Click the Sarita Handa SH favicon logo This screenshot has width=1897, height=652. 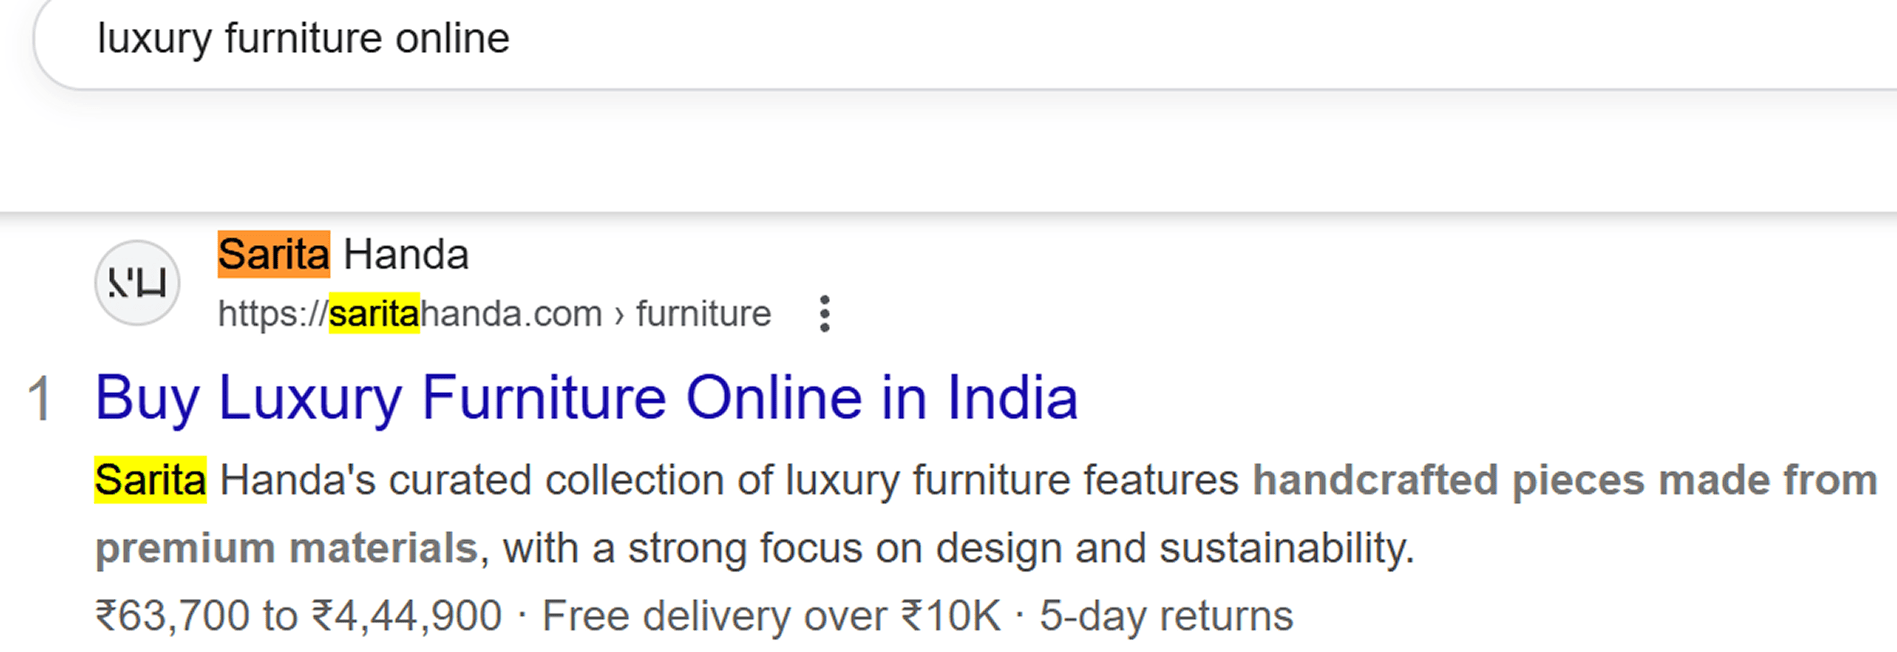coord(137,283)
